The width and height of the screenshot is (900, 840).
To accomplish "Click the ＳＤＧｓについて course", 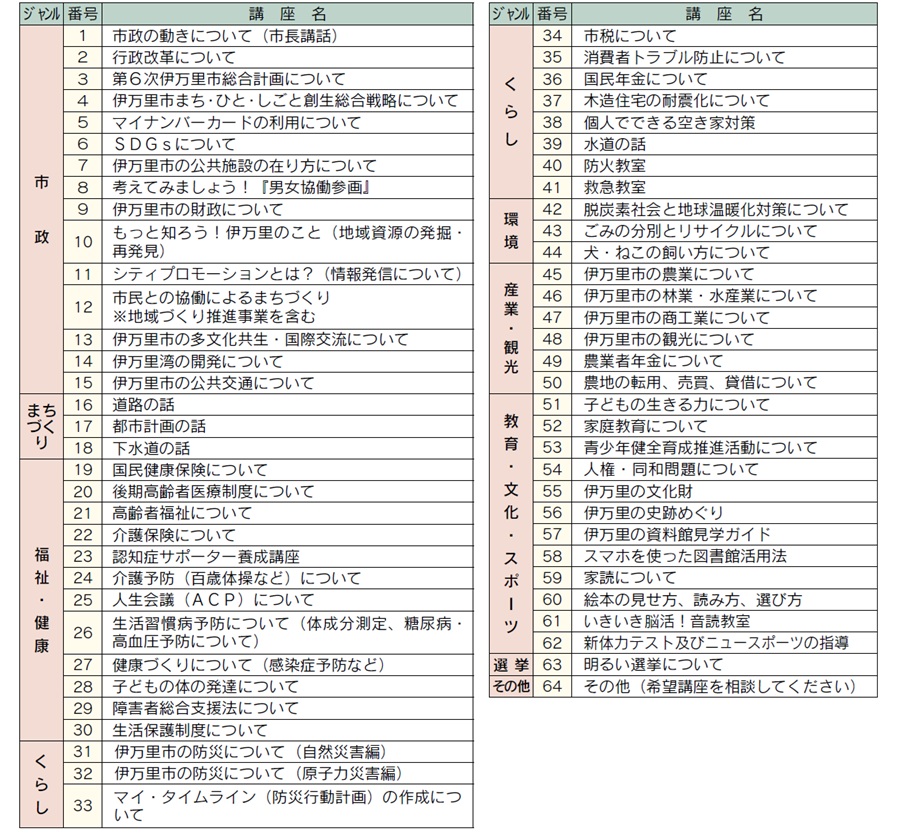I will [174, 144].
